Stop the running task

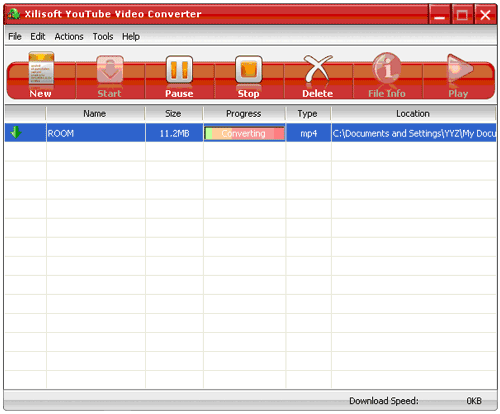[248, 76]
